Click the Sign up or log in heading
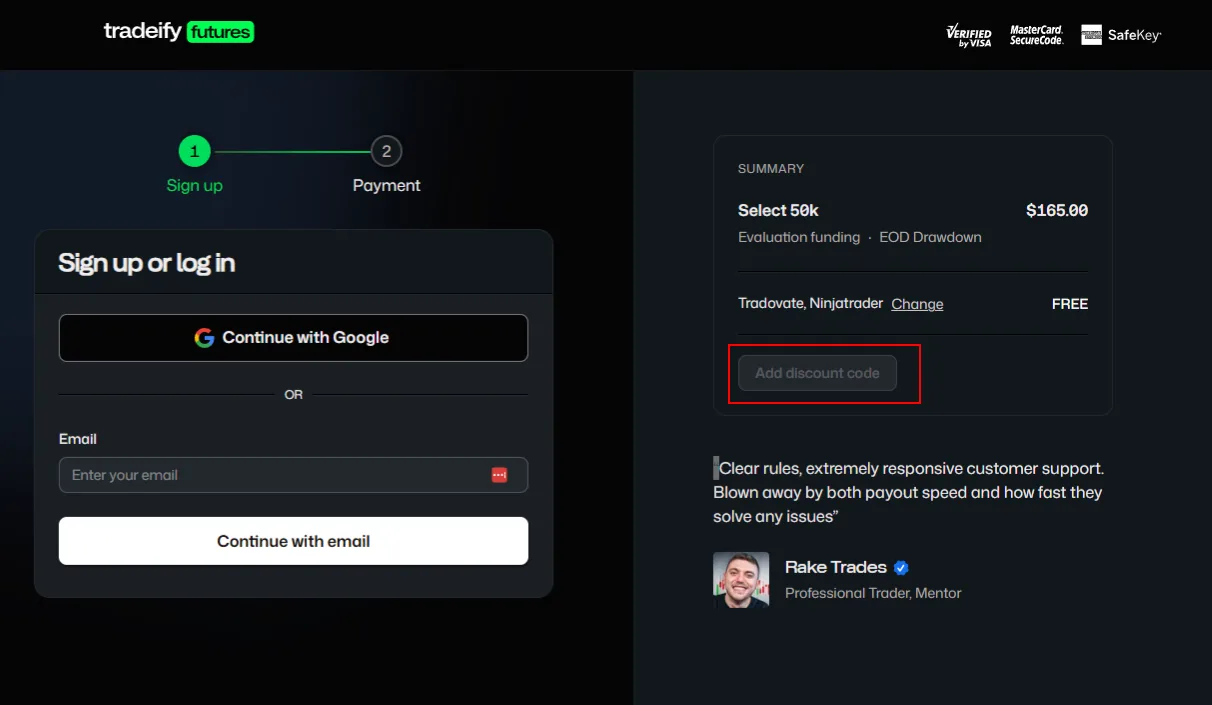 click(147, 263)
